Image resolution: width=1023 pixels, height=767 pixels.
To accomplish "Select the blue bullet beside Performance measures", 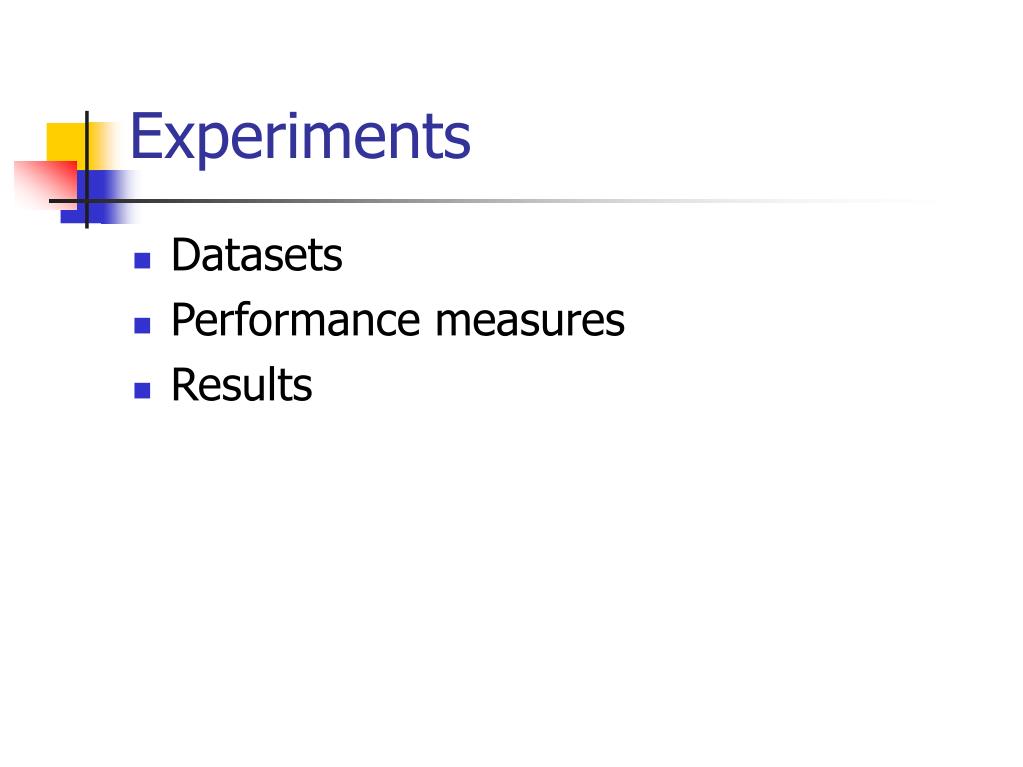I will coord(142,325).
